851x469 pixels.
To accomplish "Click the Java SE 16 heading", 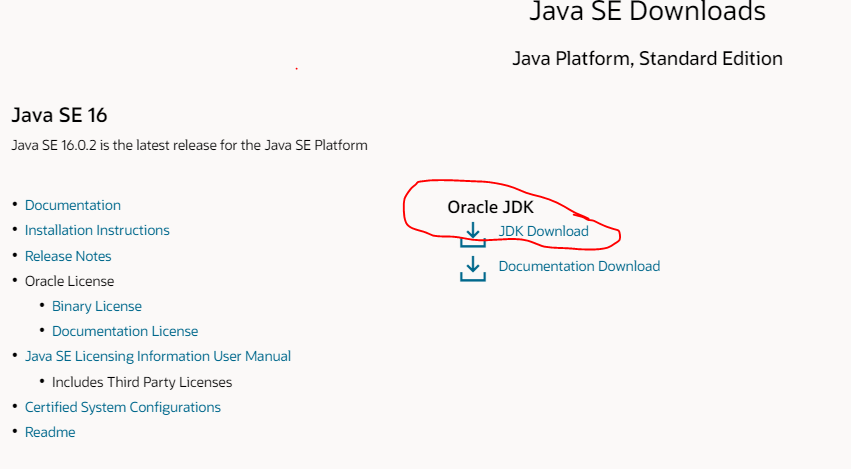I will pyautogui.click(x=59, y=115).
